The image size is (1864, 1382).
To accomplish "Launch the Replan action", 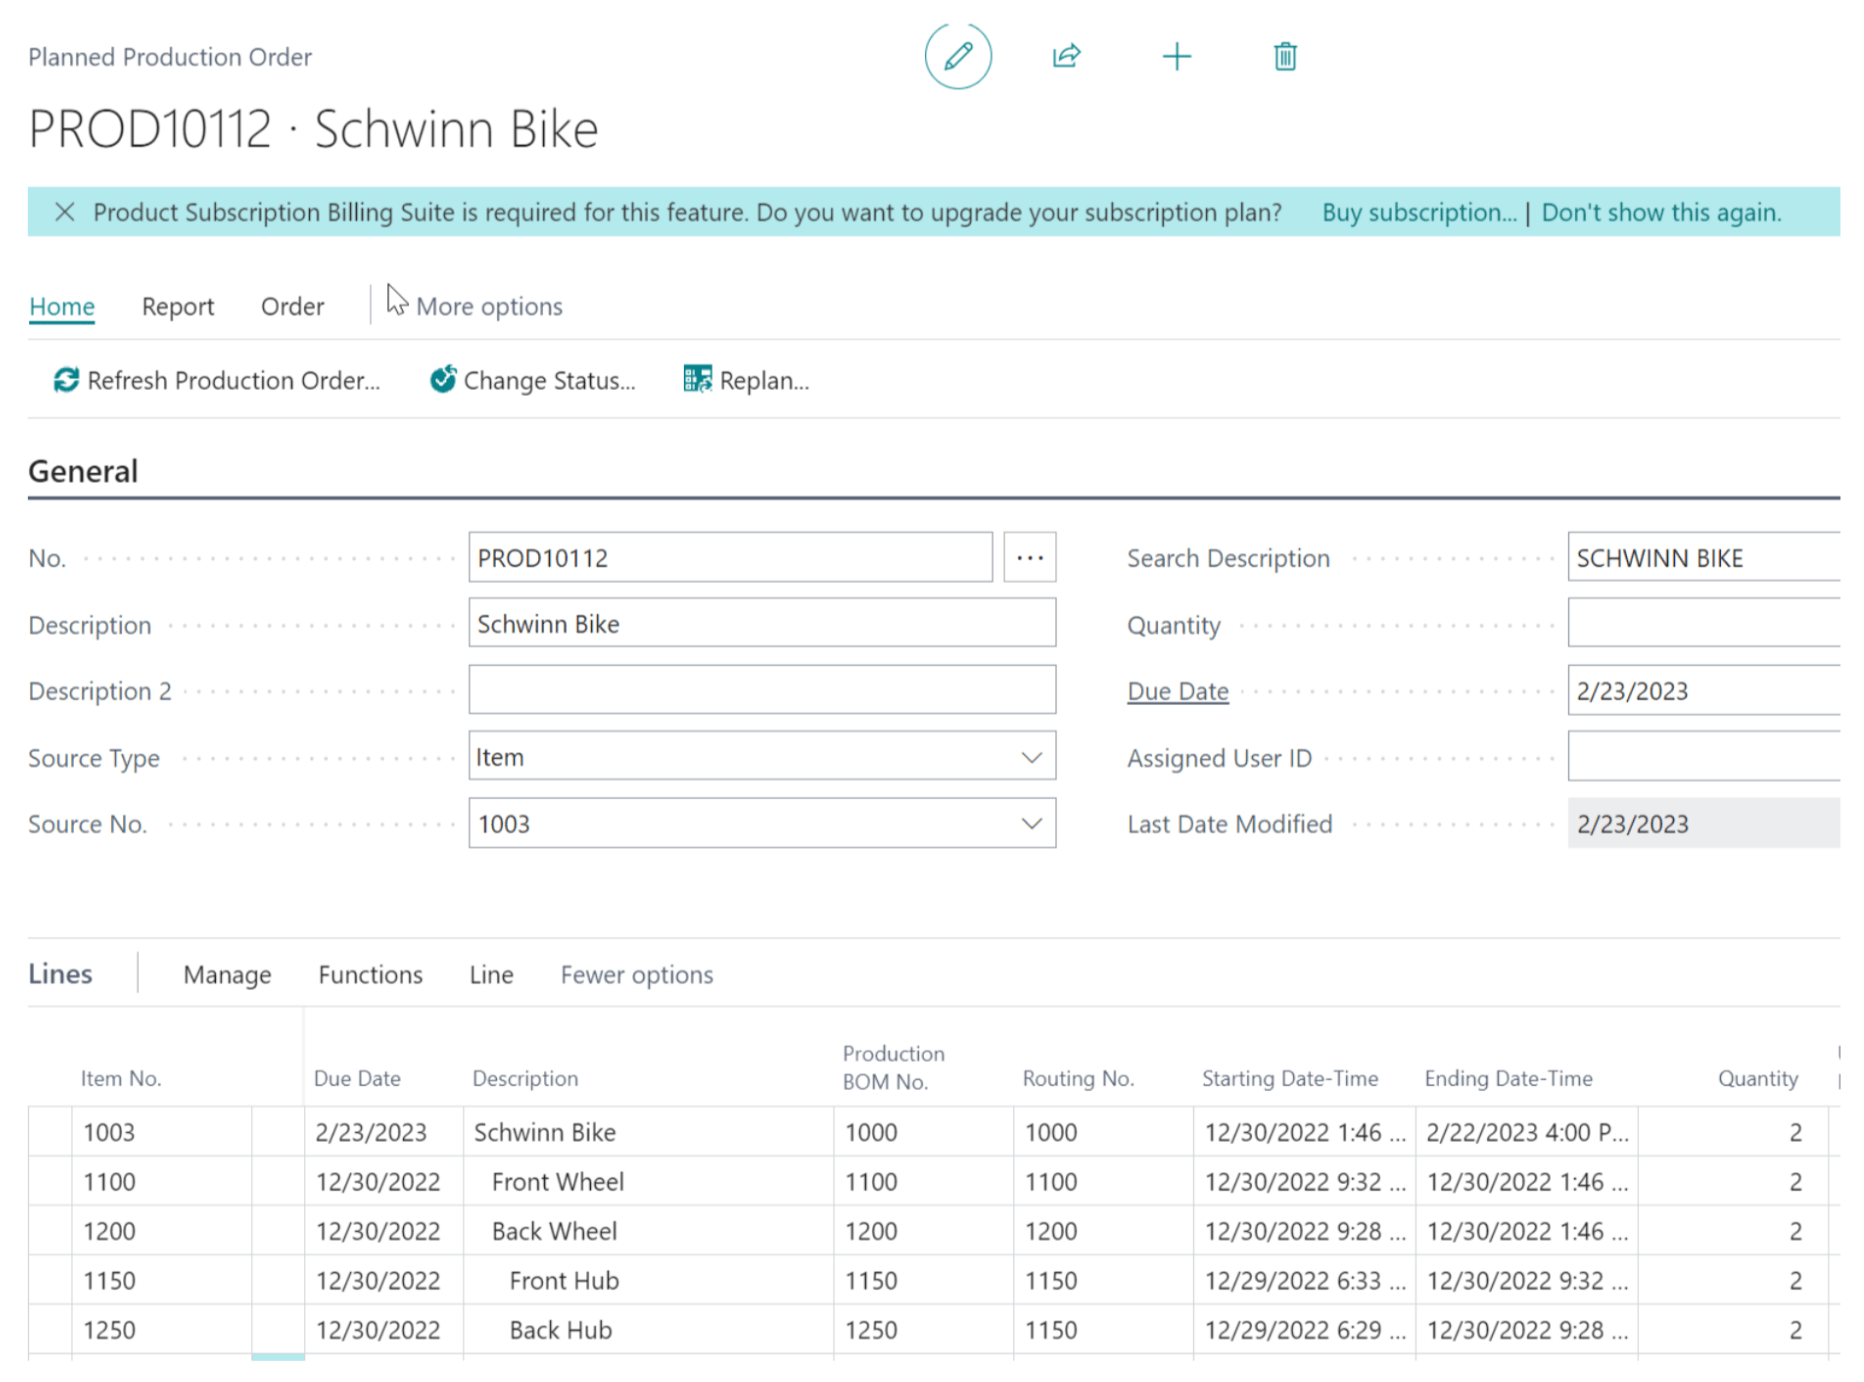I will (746, 380).
